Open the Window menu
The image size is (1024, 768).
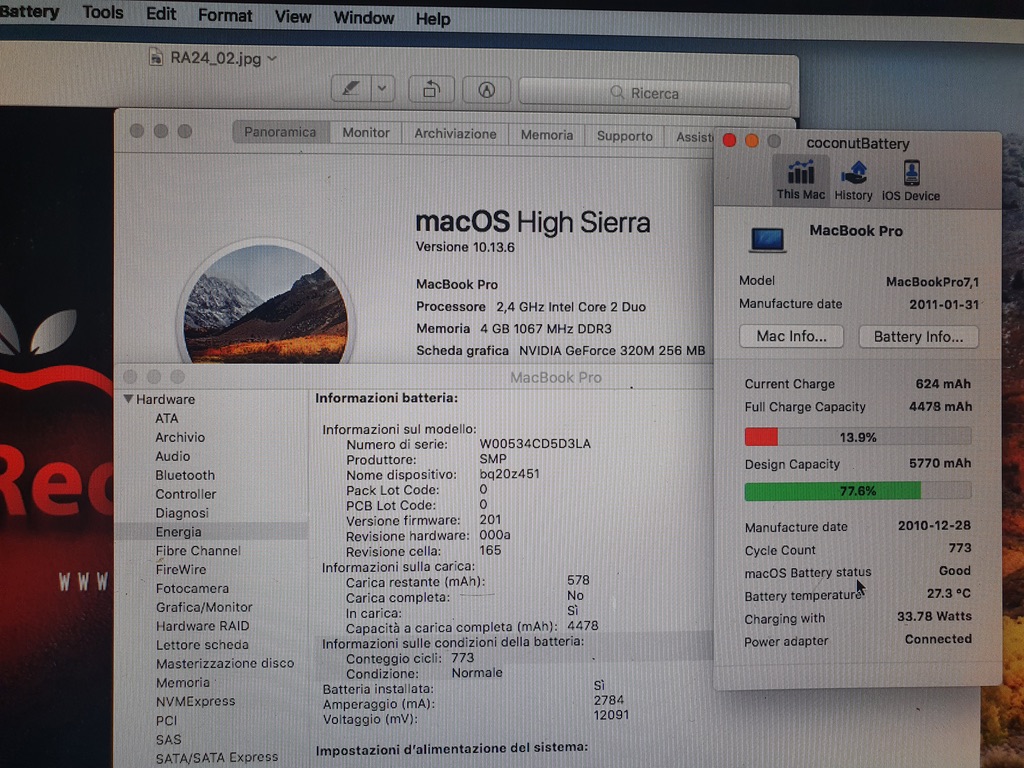click(363, 18)
